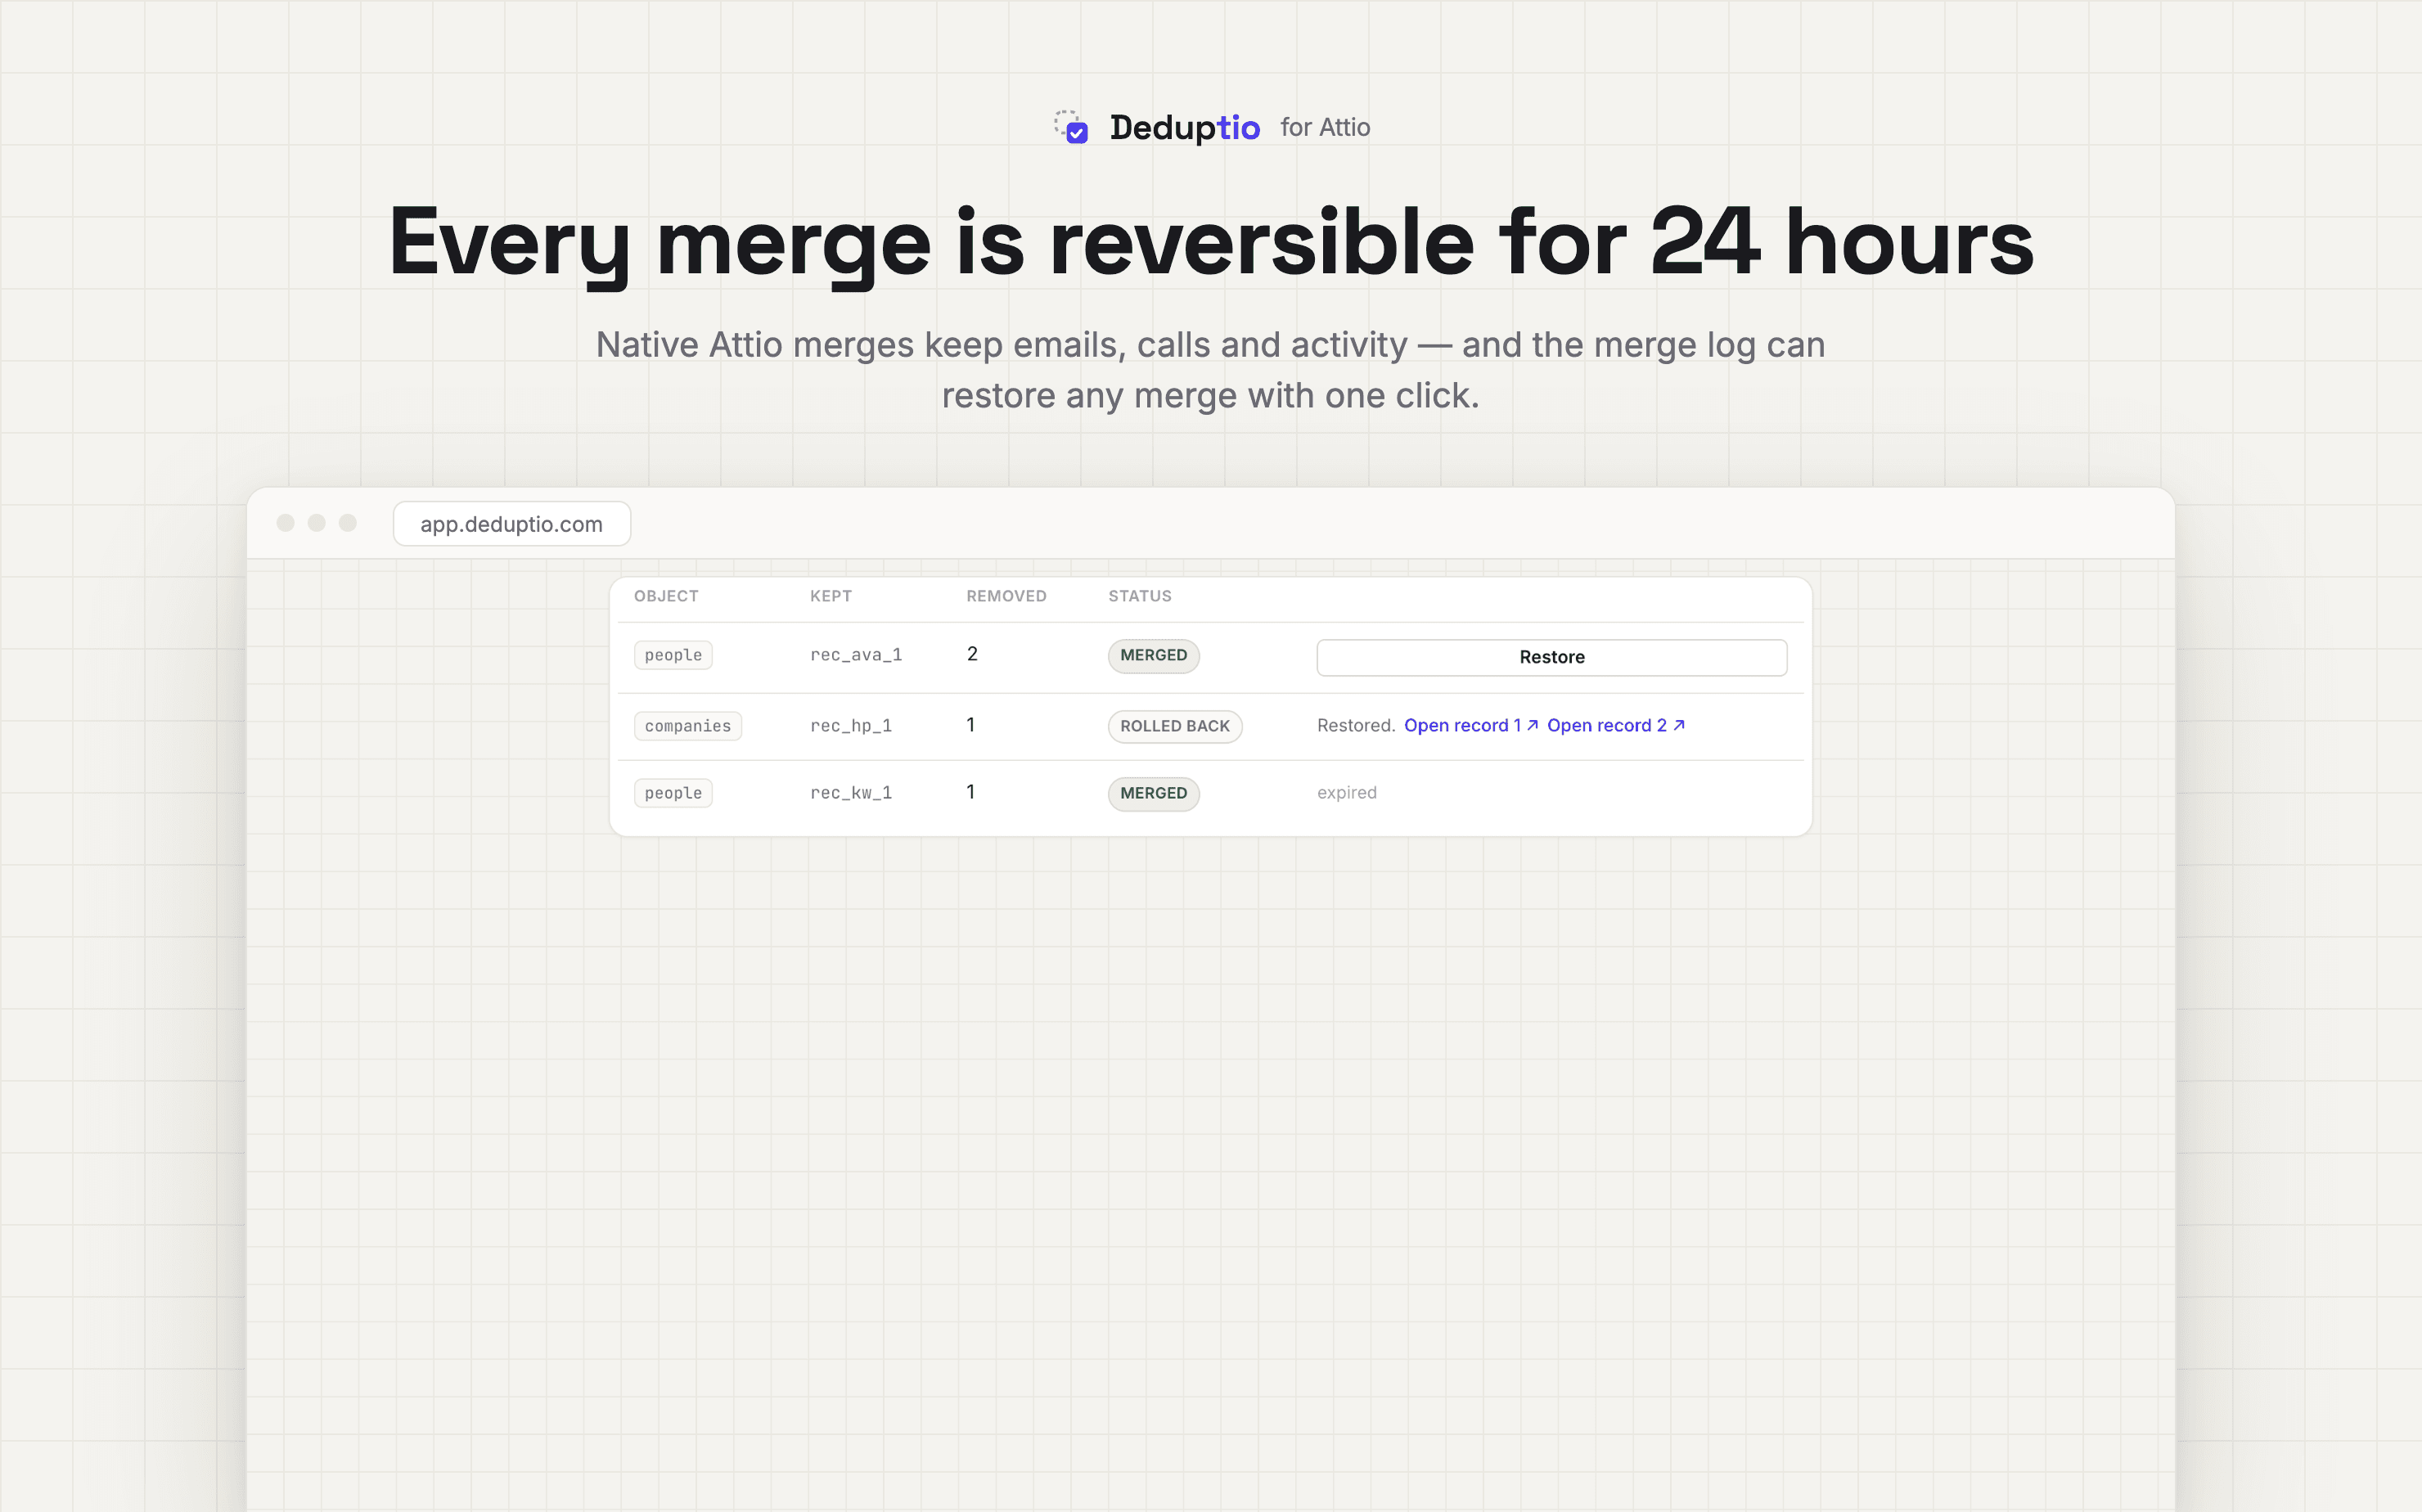The height and width of the screenshot is (1512, 2422).
Task: Select the people tag in rec_kw_1 row
Action: (x=673, y=793)
